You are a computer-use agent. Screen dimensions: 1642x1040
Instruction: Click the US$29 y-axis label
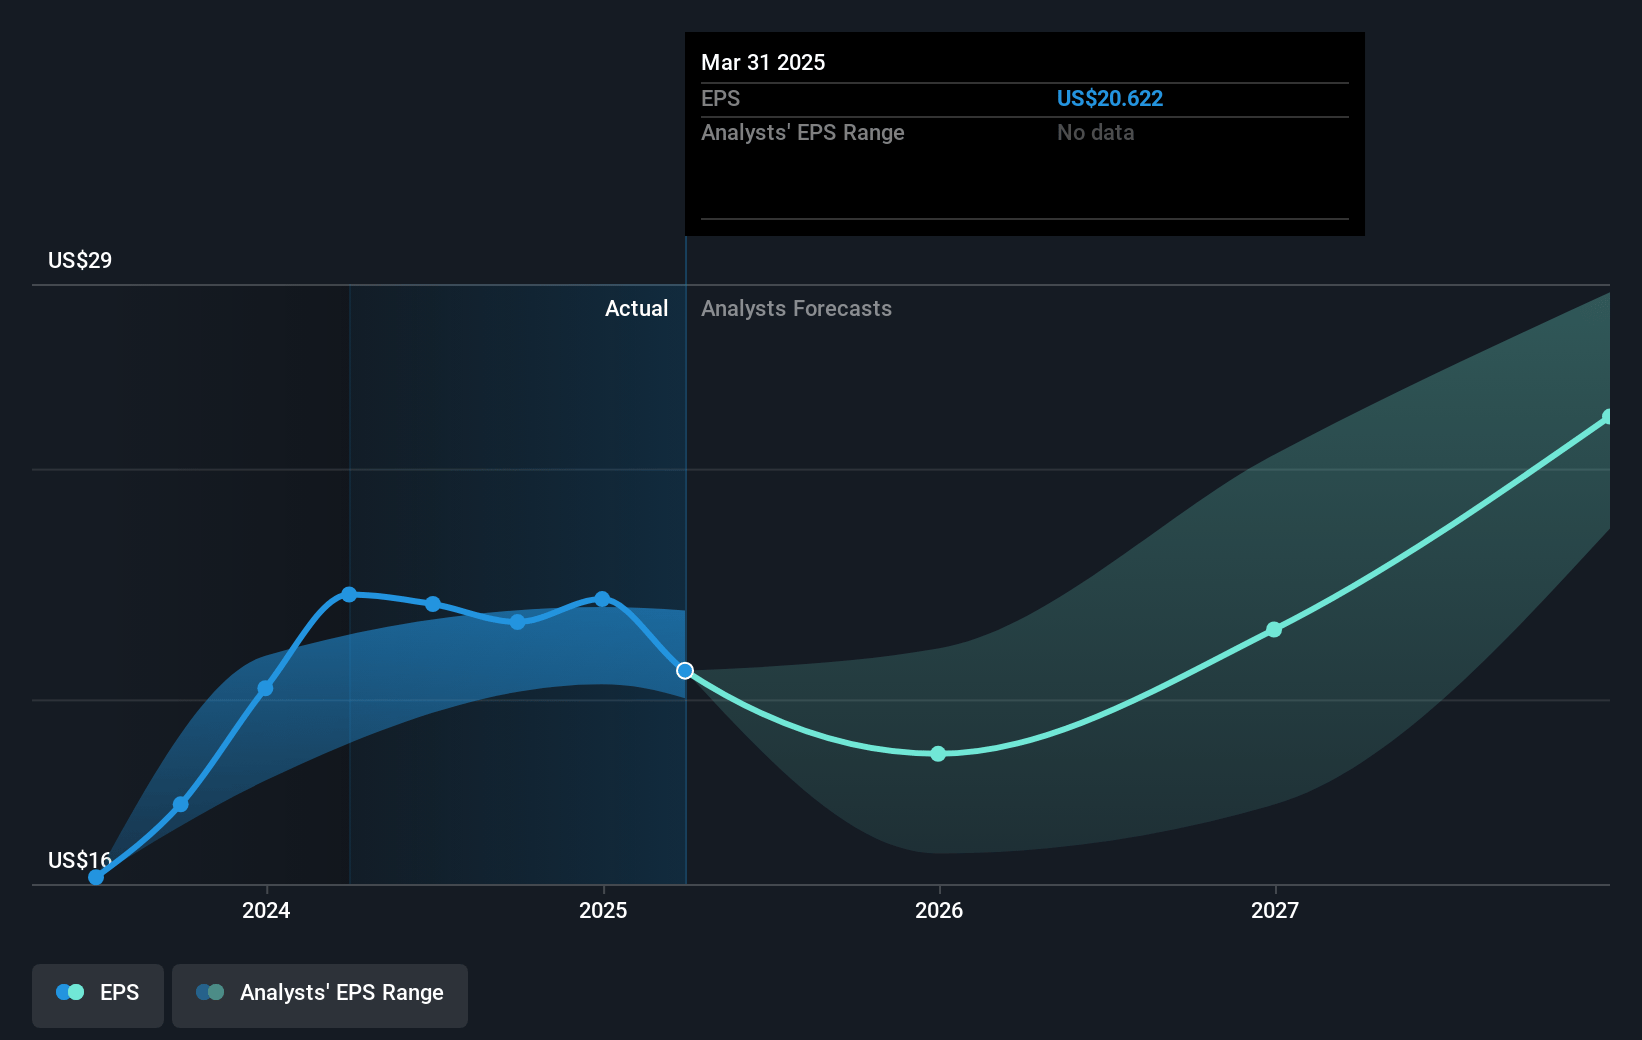[80, 260]
